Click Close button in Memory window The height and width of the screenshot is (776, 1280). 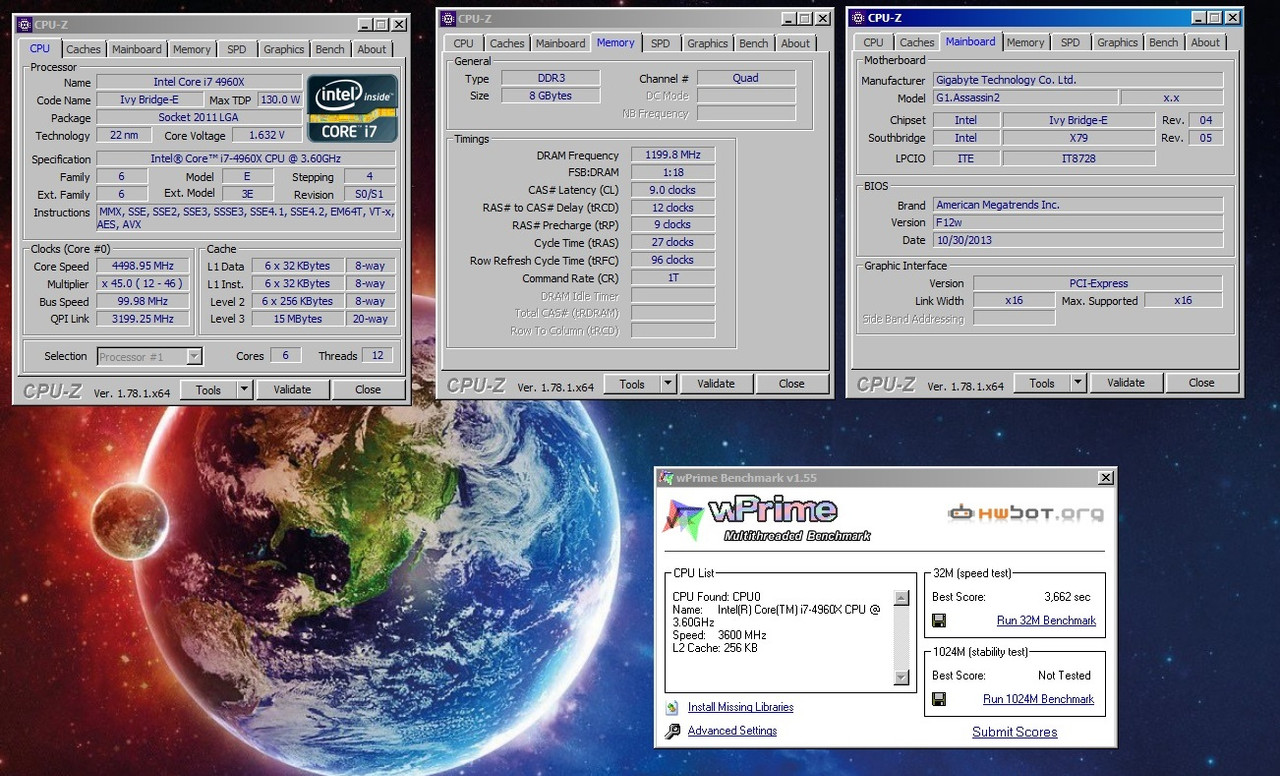point(792,384)
